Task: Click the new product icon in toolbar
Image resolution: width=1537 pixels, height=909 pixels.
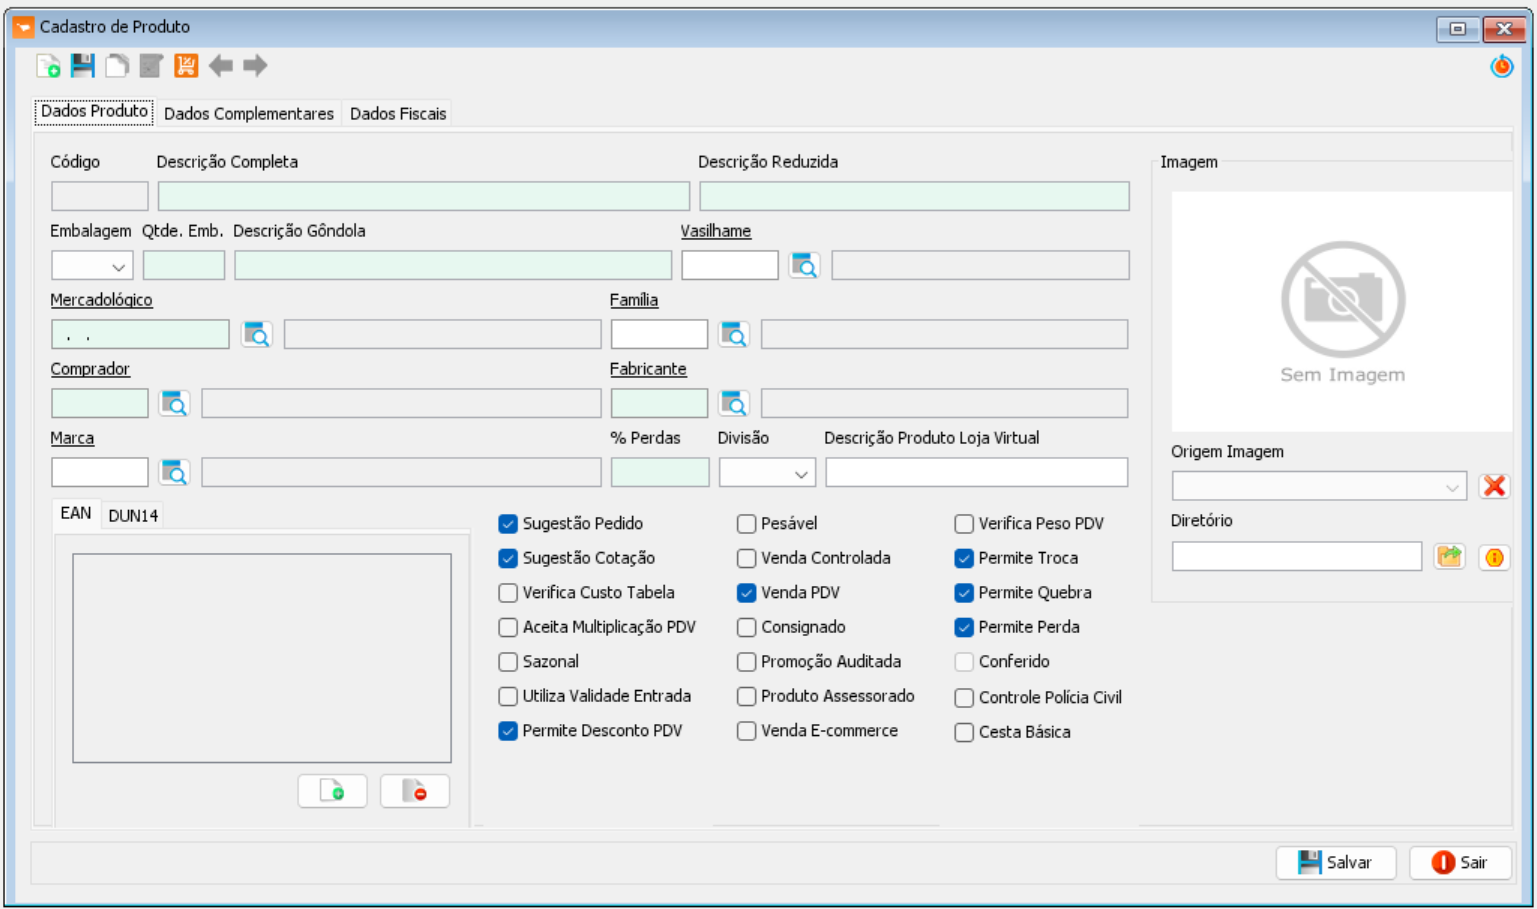Action: pyautogui.click(x=48, y=66)
